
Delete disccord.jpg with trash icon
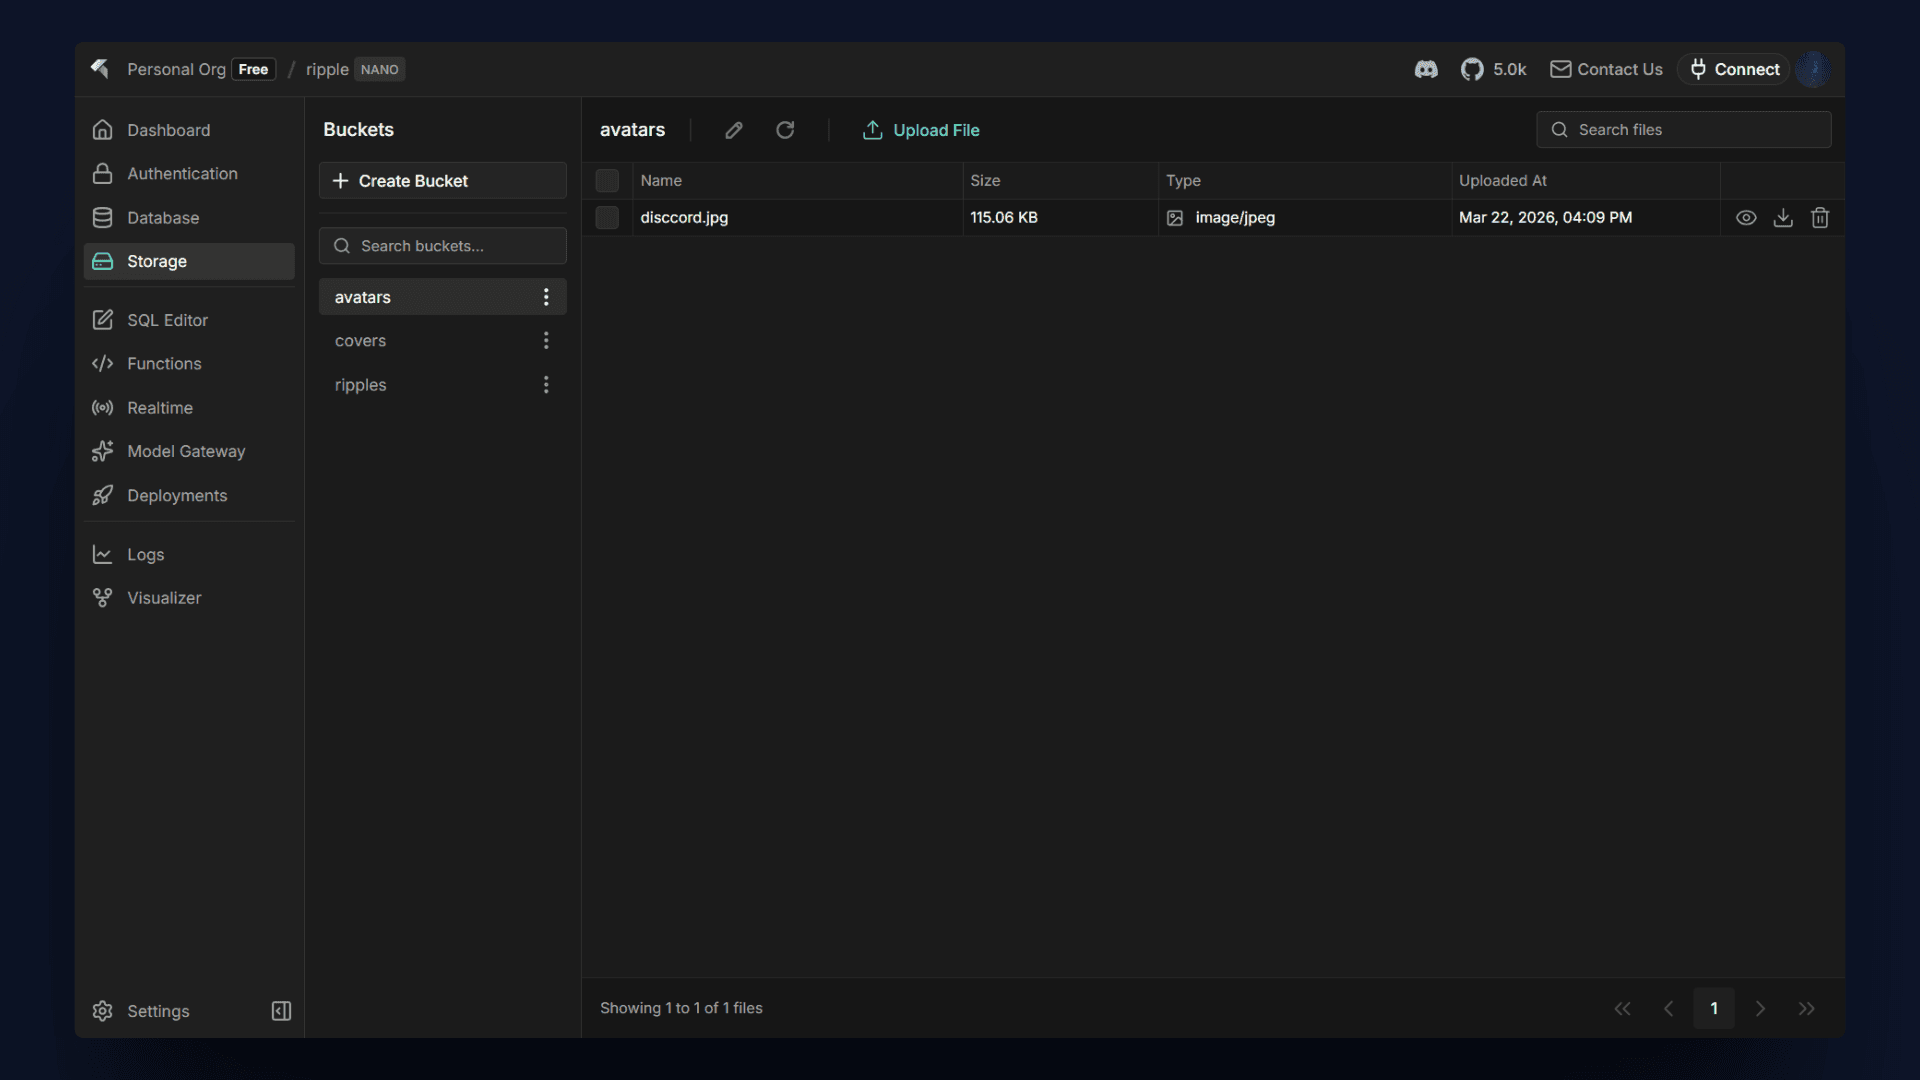(1820, 217)
